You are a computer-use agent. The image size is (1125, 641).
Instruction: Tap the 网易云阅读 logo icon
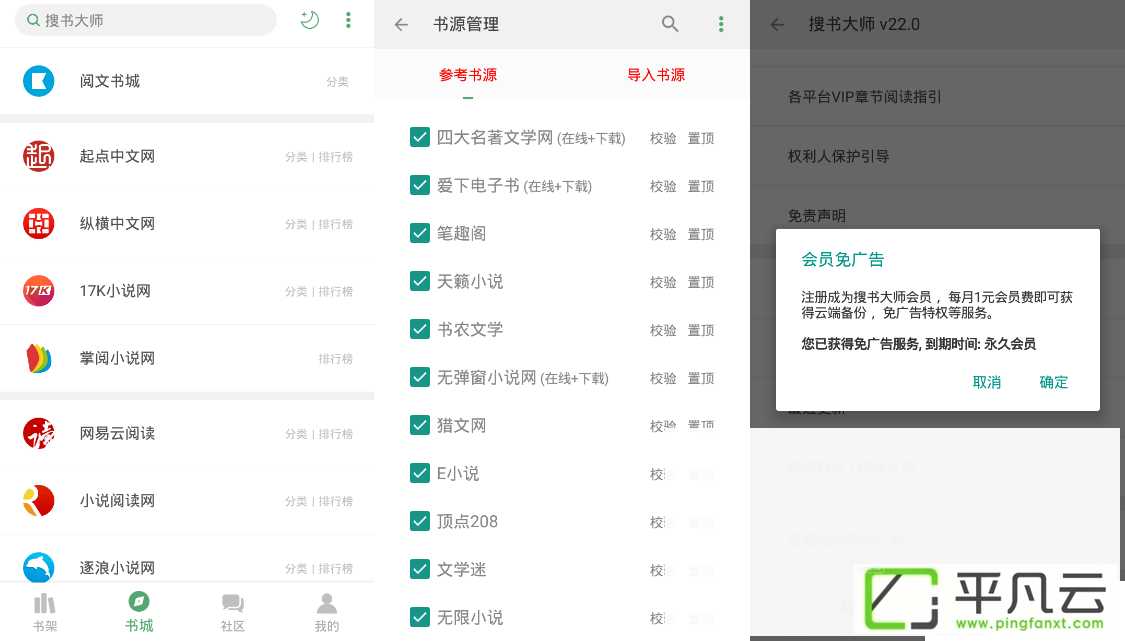pyautogui.click(x=39, y=434)
